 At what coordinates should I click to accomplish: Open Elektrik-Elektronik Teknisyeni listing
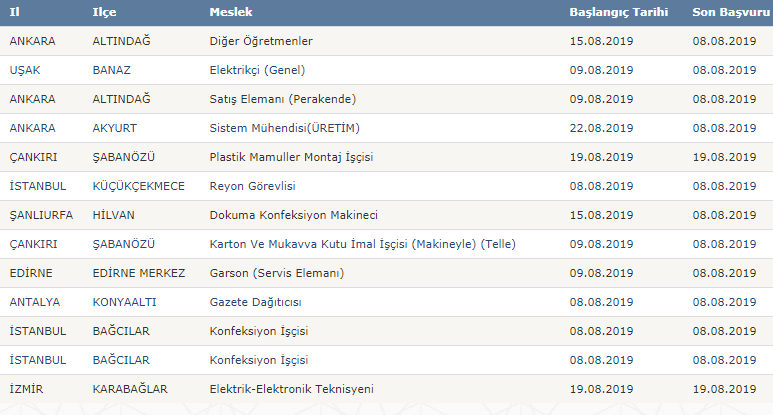[291, 389]
